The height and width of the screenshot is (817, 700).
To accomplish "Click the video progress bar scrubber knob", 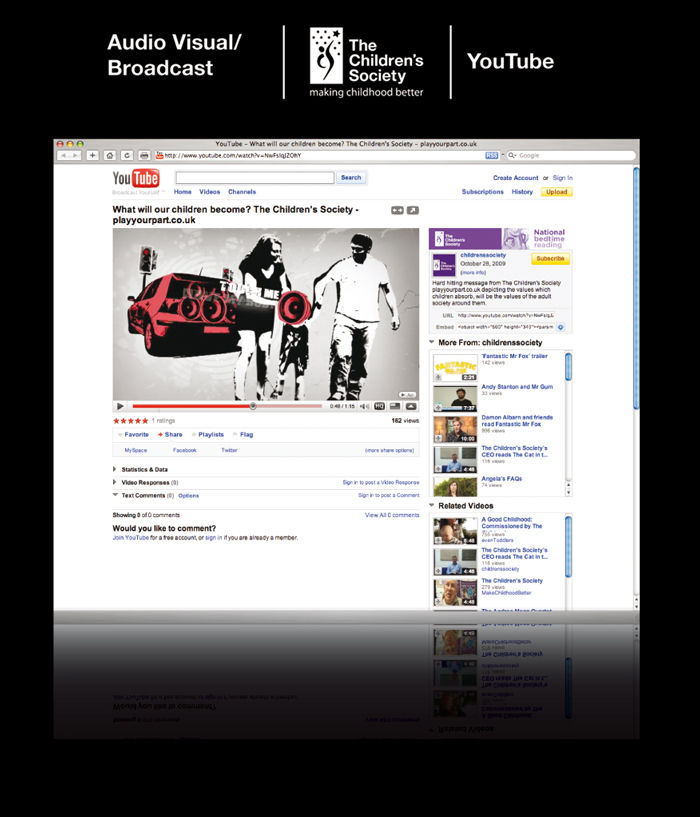I will (253, 406).
